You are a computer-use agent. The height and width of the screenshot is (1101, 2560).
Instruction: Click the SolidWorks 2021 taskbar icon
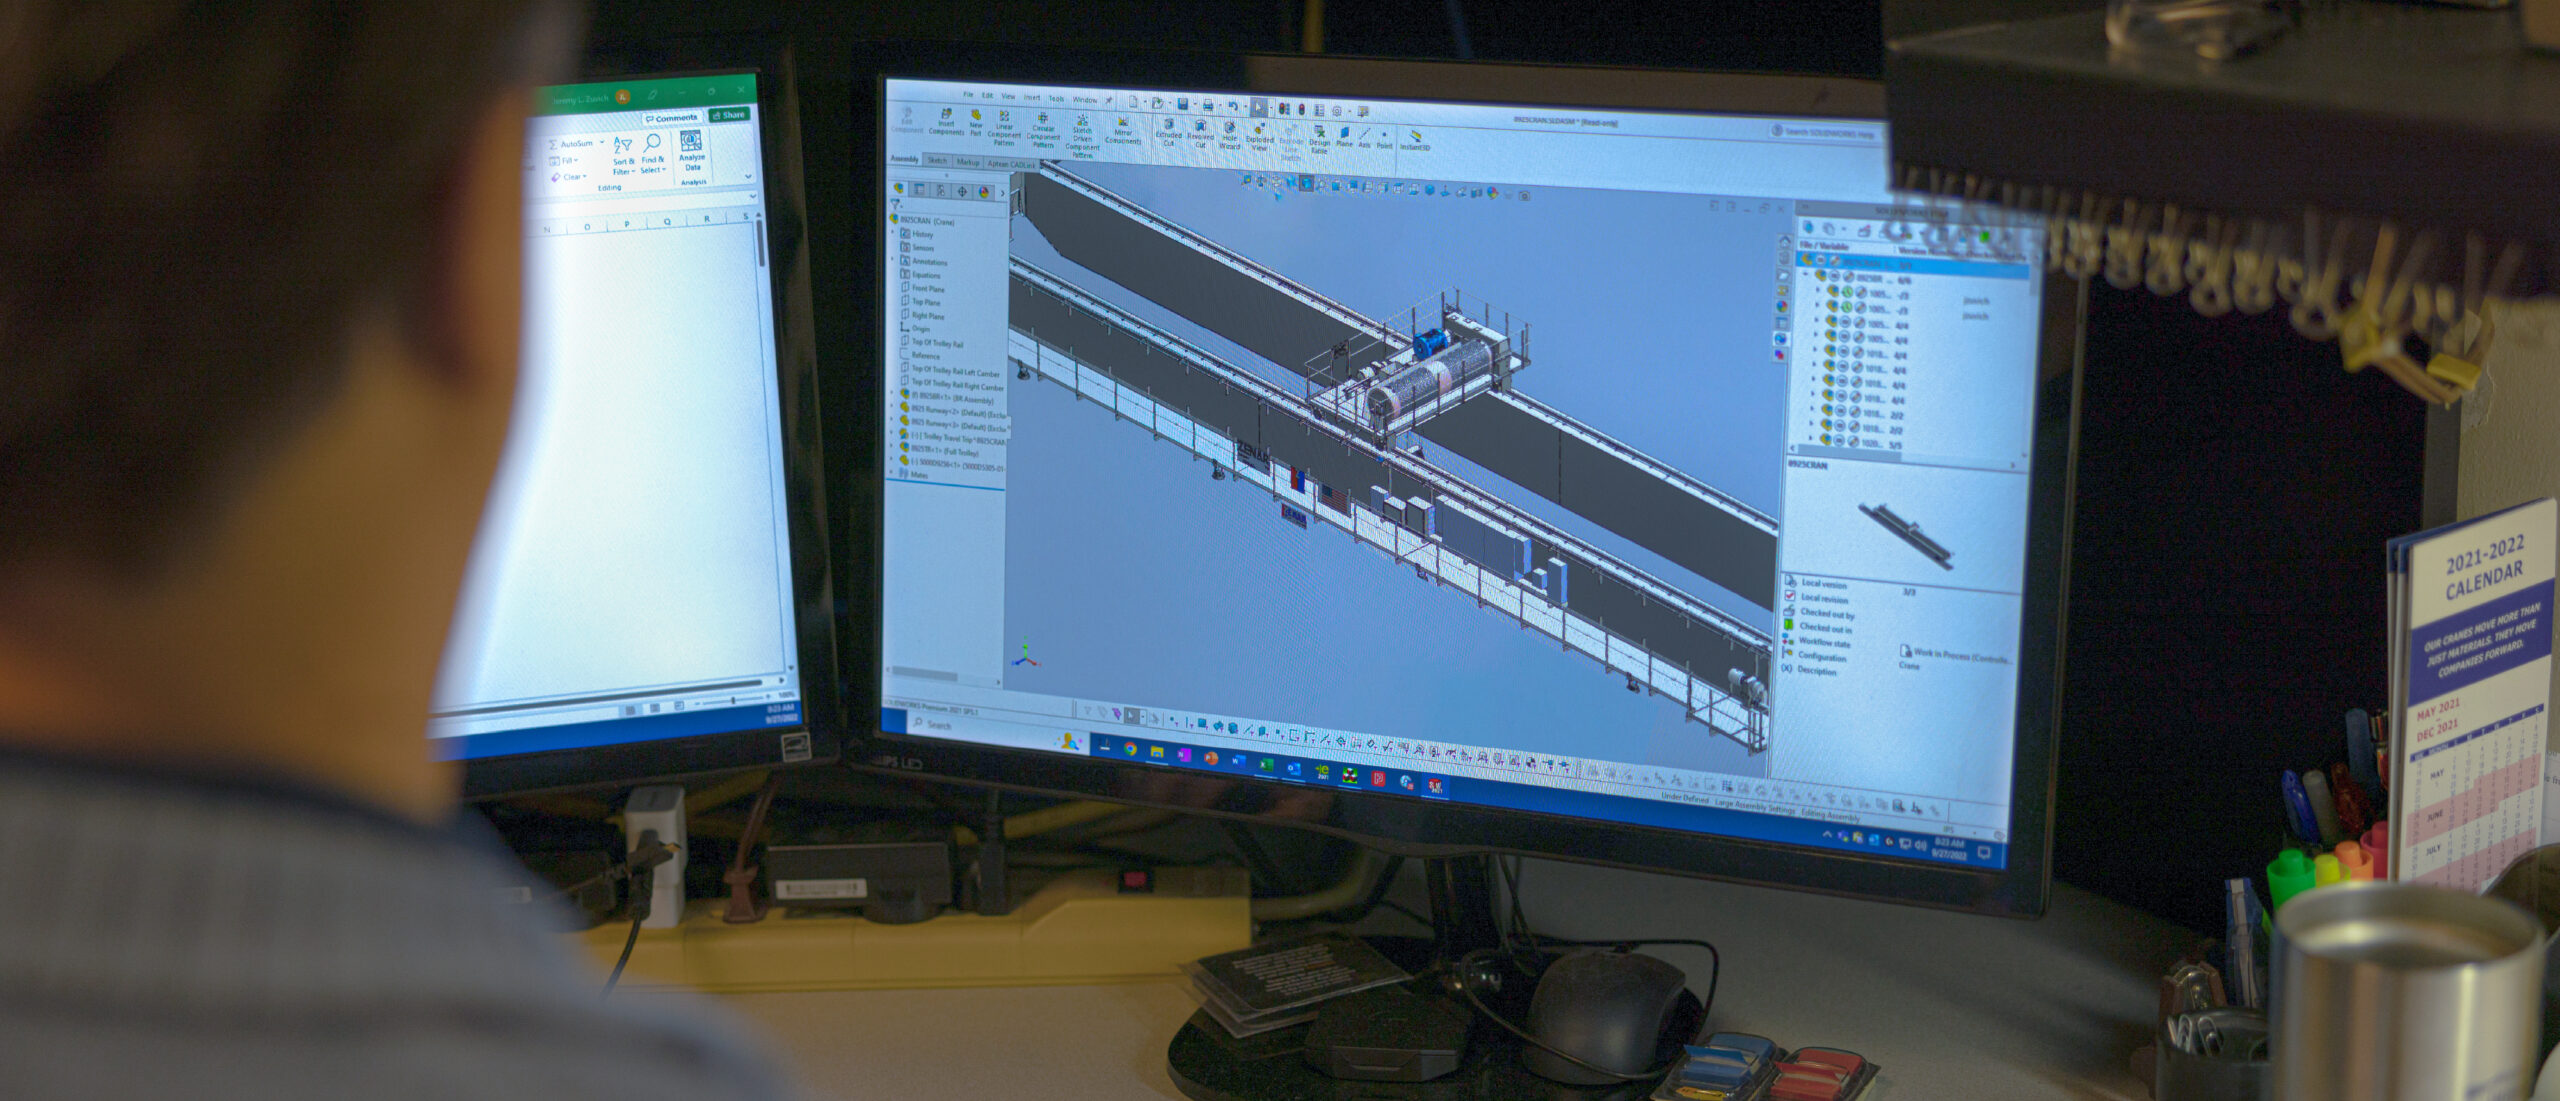pos(1435,786)
